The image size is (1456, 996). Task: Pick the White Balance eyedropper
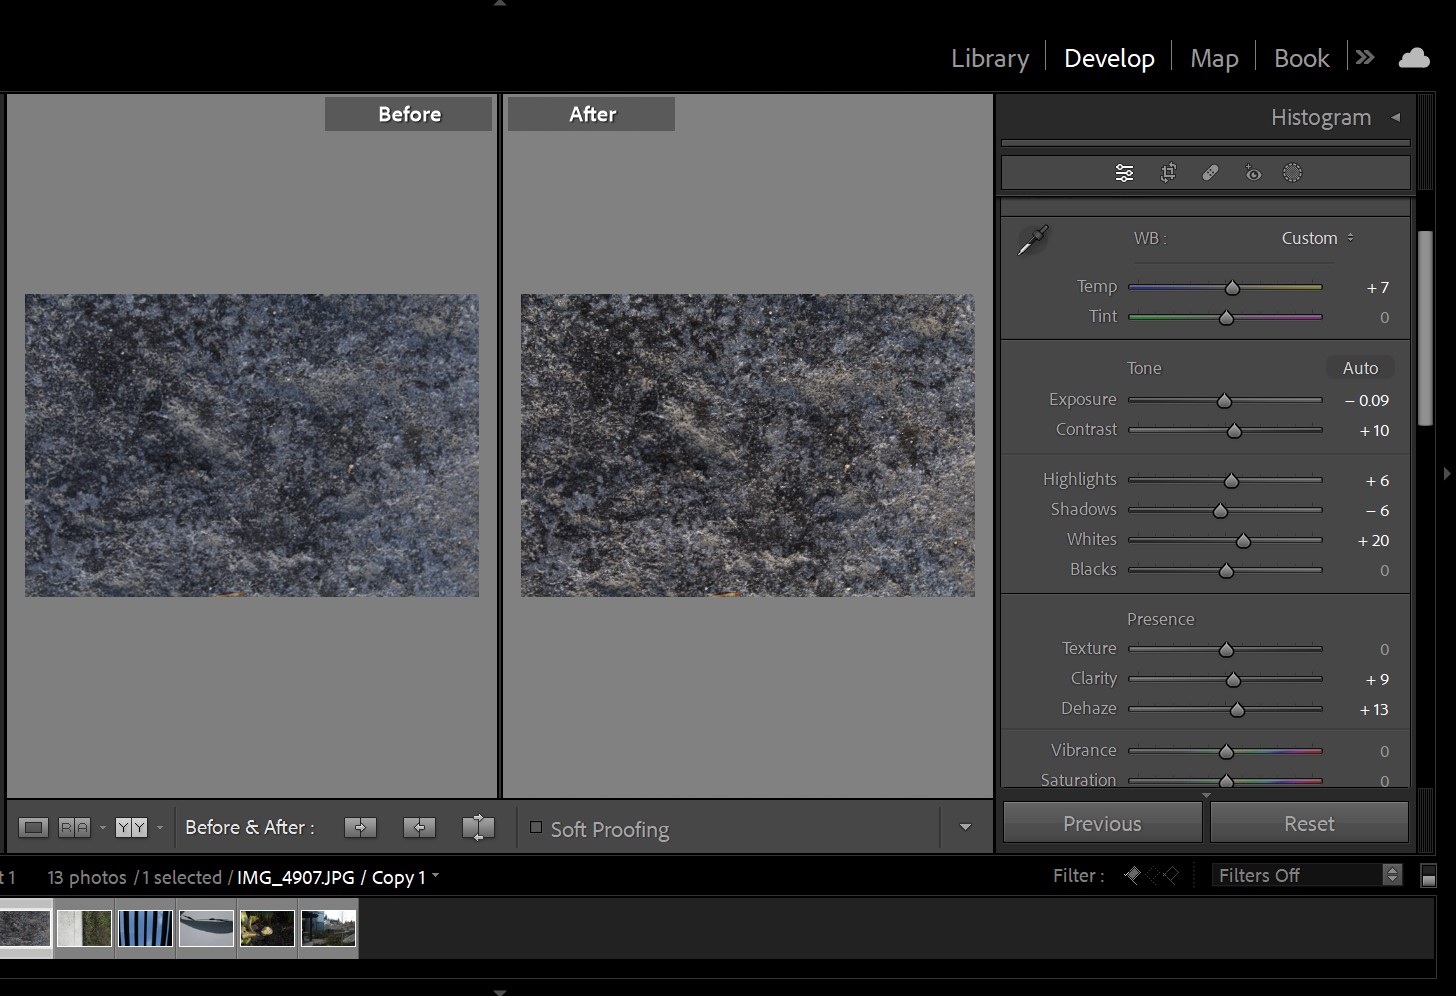point(1032,240)
